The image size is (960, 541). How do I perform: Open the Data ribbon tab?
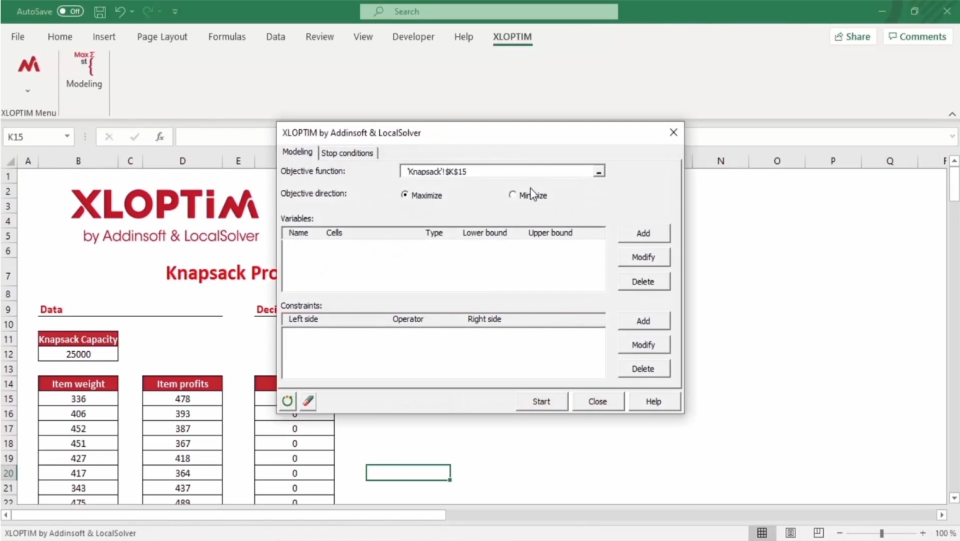276,37
